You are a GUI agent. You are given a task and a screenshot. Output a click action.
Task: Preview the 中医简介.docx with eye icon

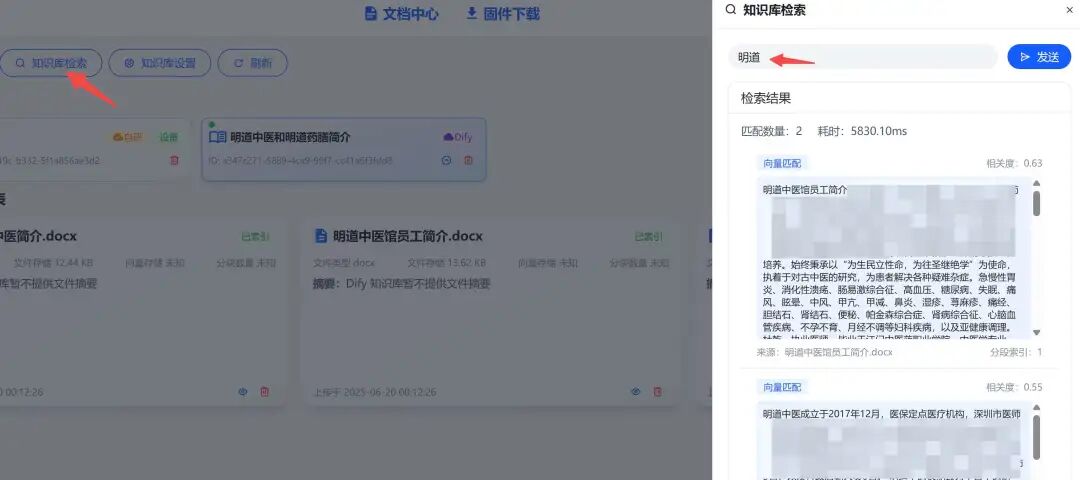pyautogui.click(x=242, y=392)
